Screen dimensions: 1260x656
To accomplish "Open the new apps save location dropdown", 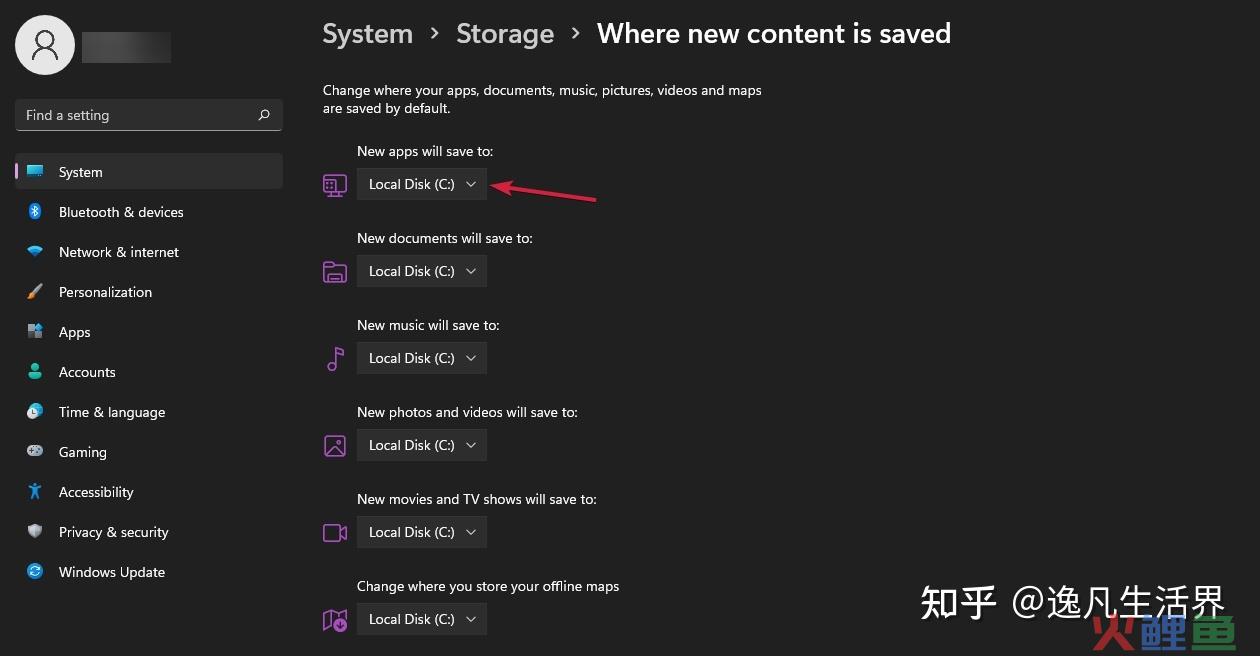I will [x=422, y=184].
